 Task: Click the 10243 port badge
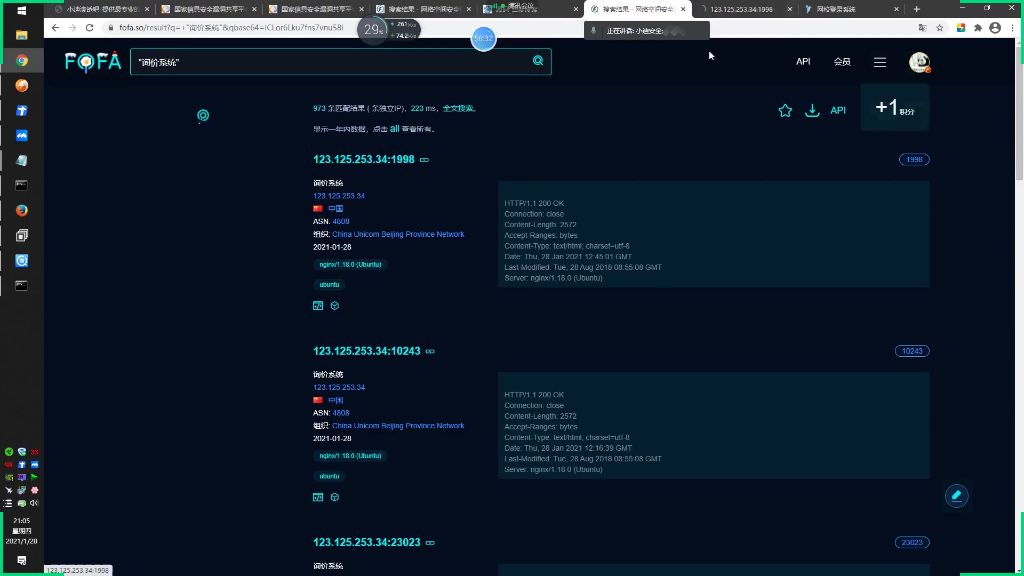(912, 351)
